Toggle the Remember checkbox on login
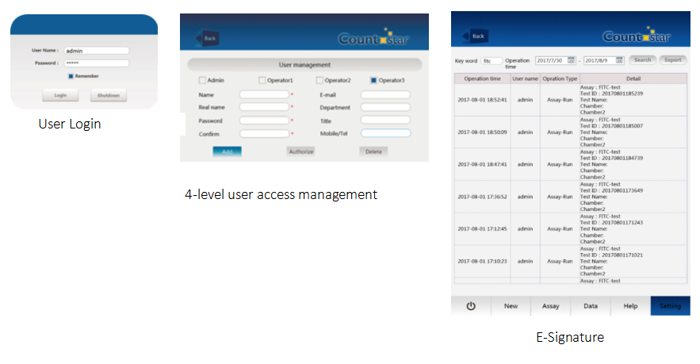 coord(70,76)
